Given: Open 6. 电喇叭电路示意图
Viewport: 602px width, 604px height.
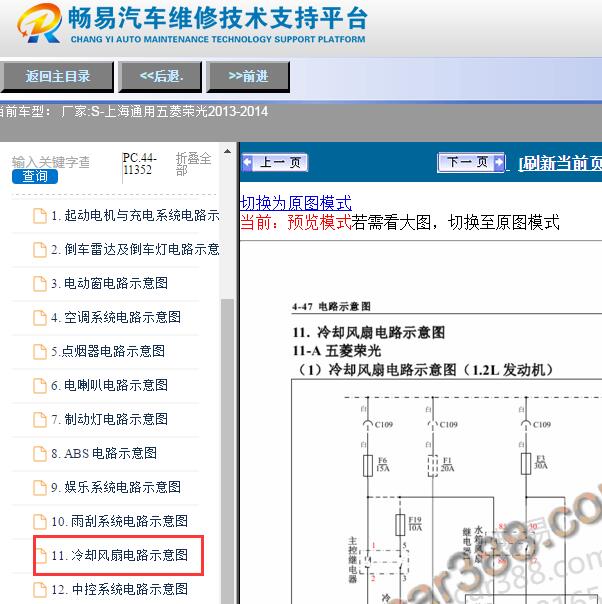Looking at the screenshot, I should (110, 385).
